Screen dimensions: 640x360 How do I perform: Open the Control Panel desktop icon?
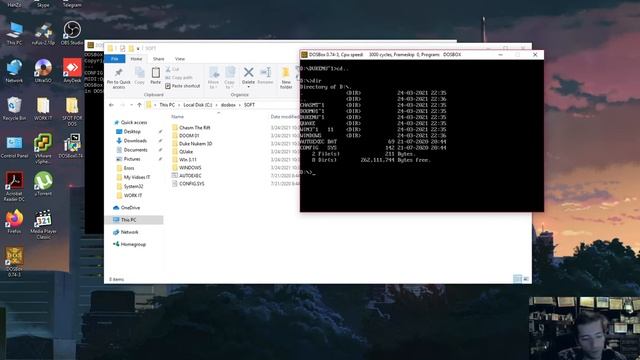coord(14,147)
